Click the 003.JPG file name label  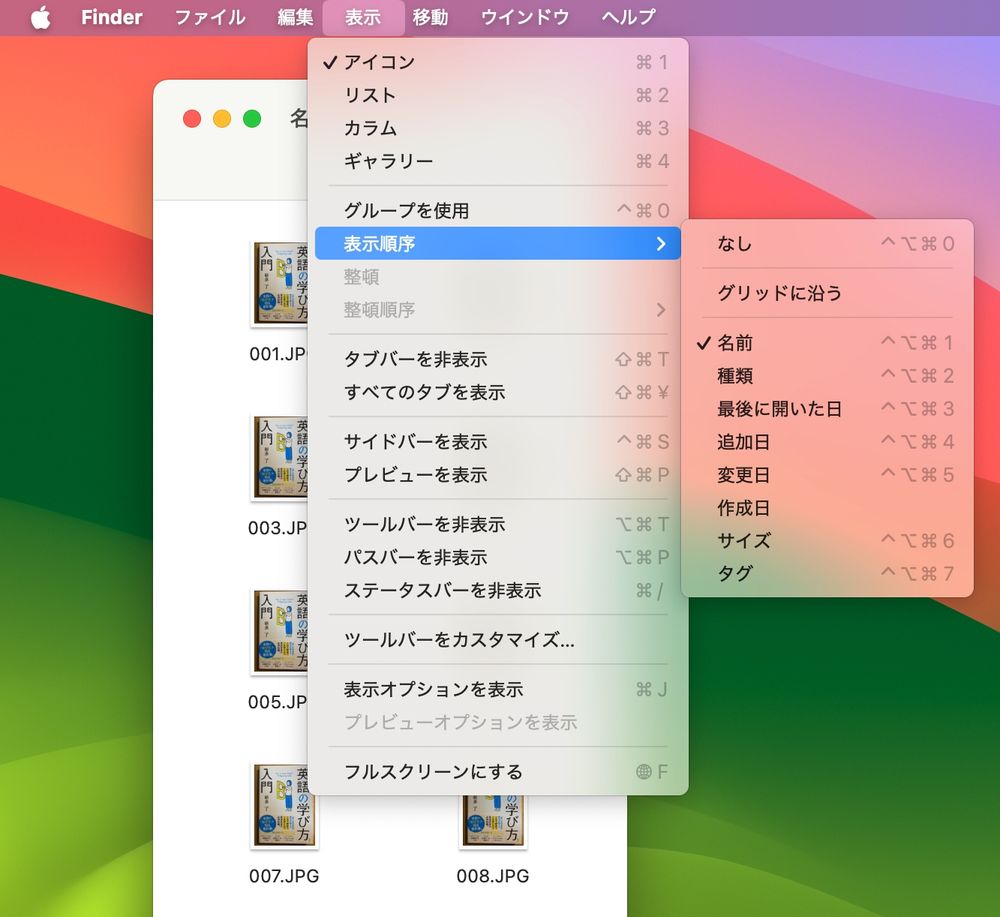click(277, 528)
